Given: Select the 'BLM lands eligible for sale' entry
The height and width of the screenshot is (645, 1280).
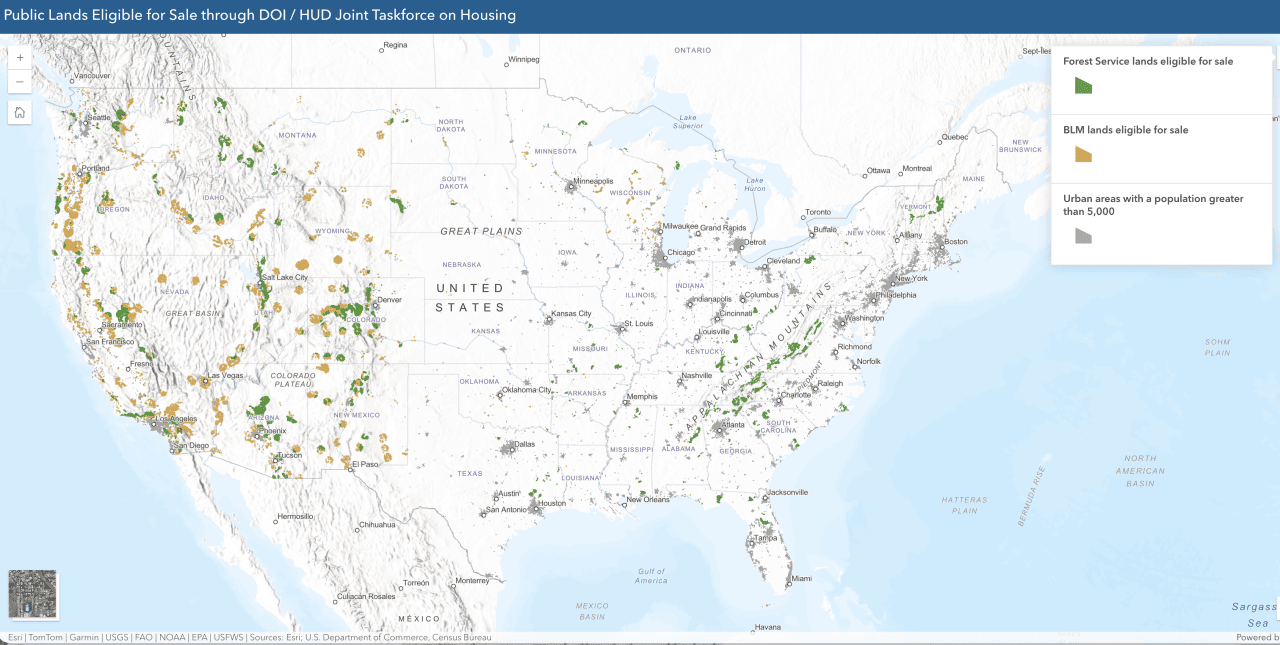Looking at the screenshot, I should coord(1127,129).
